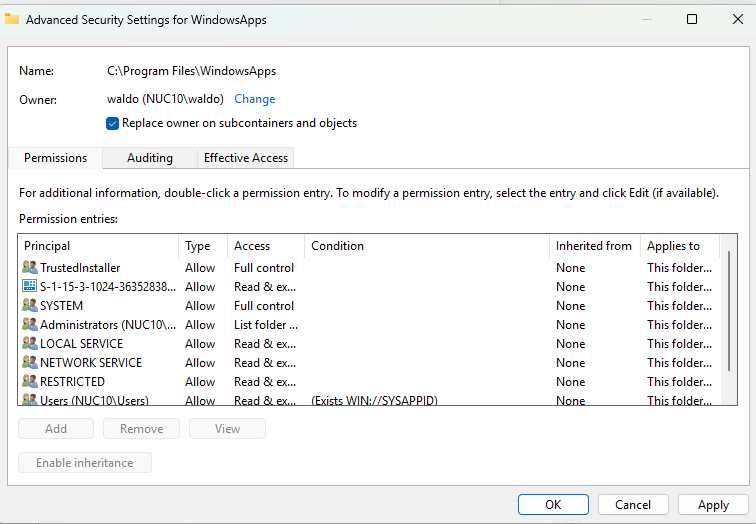Click Full control in TrustedInstaller row
Screen dimensions: 756x524
pos(264,268)
